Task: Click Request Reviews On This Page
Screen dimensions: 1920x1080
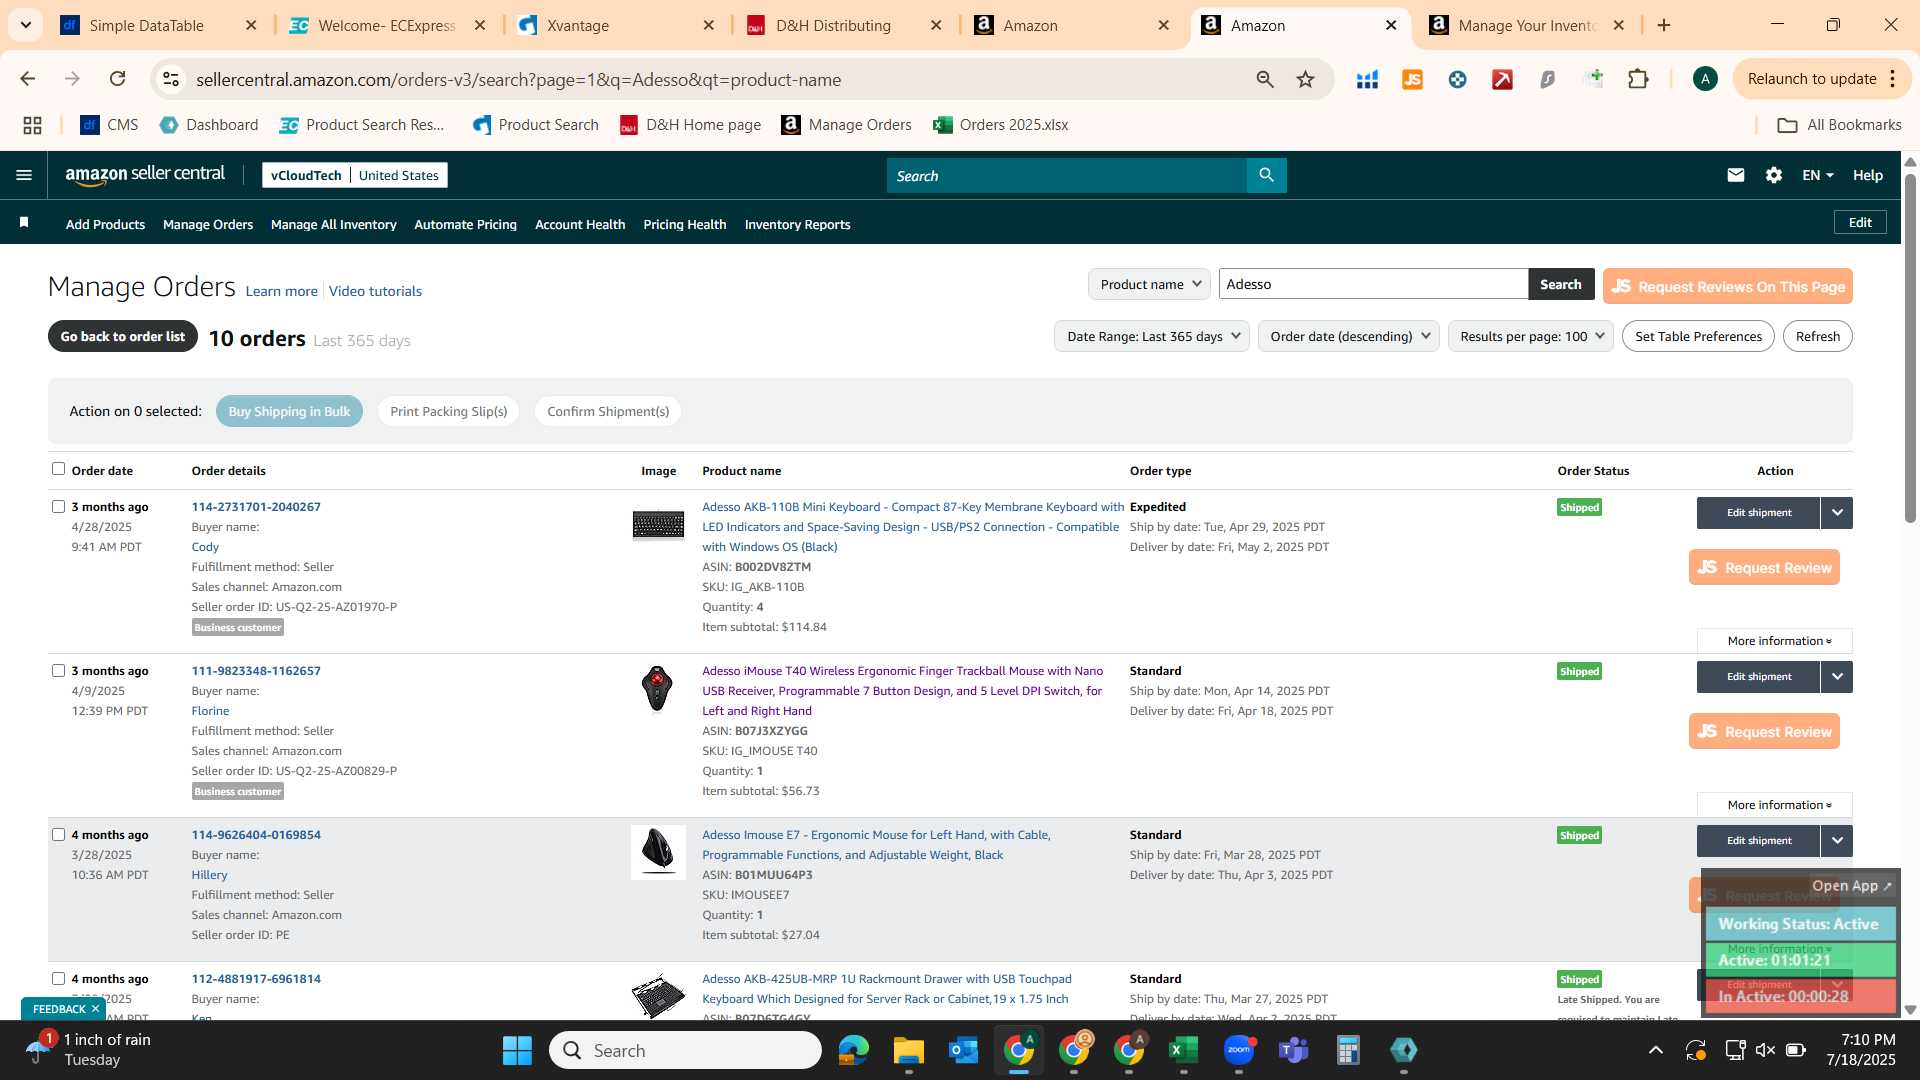Action: [x=1728, y=286]
